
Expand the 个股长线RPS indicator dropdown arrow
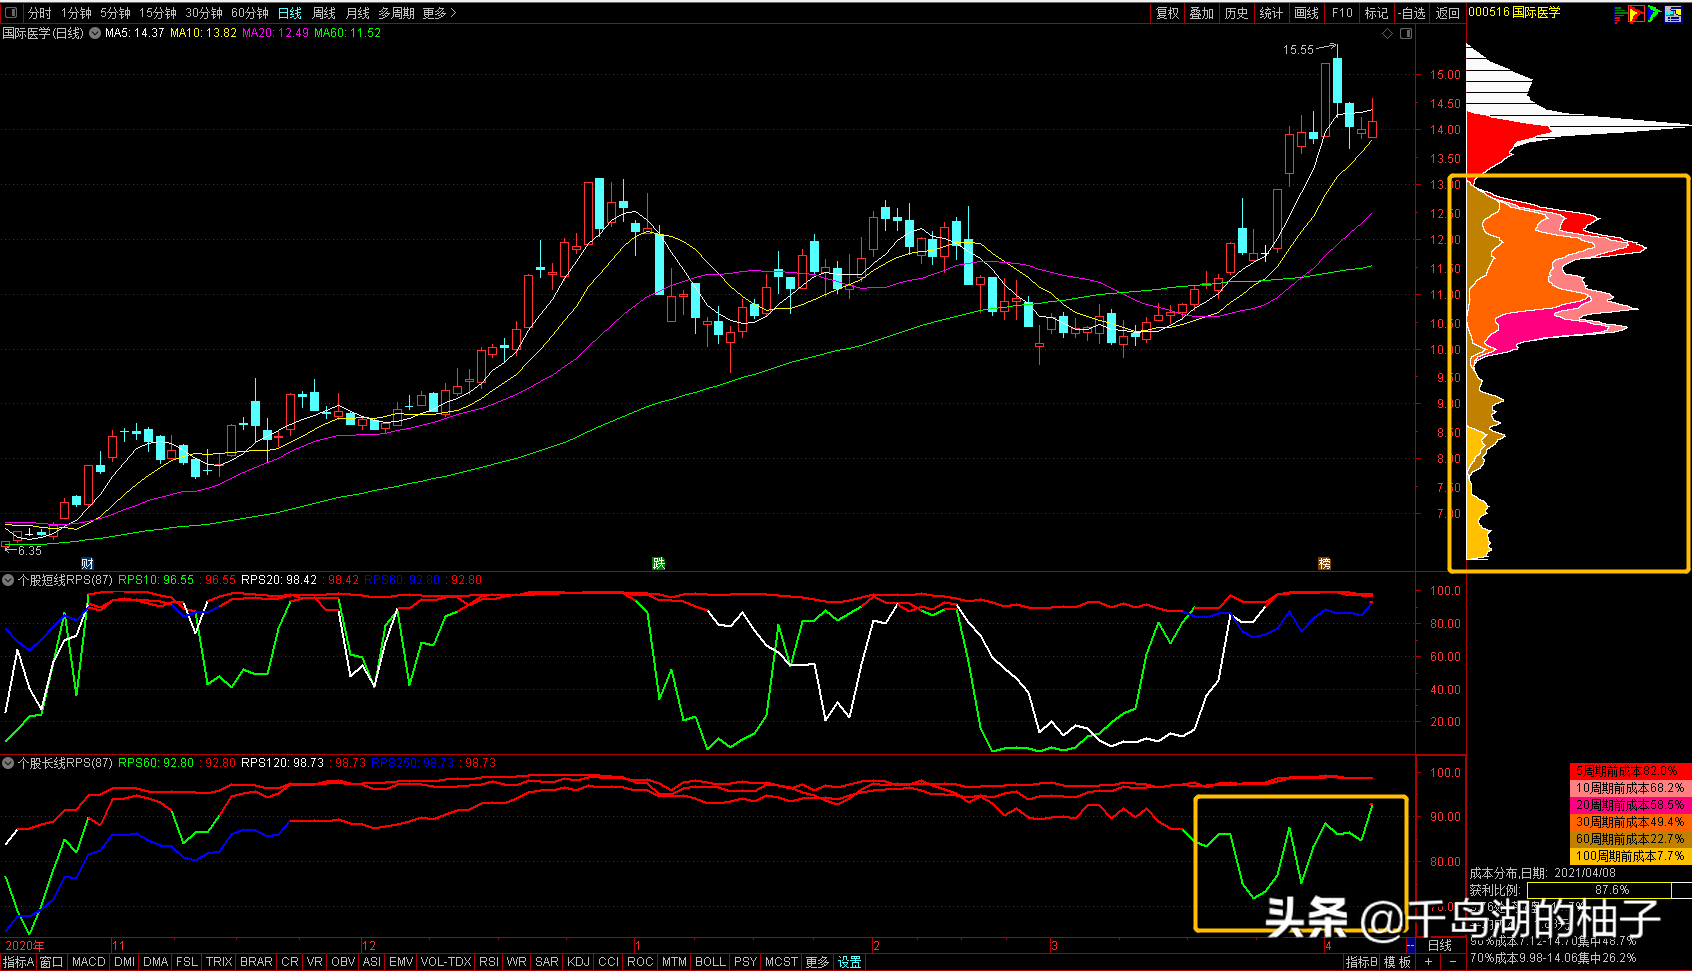pos(8,763)
